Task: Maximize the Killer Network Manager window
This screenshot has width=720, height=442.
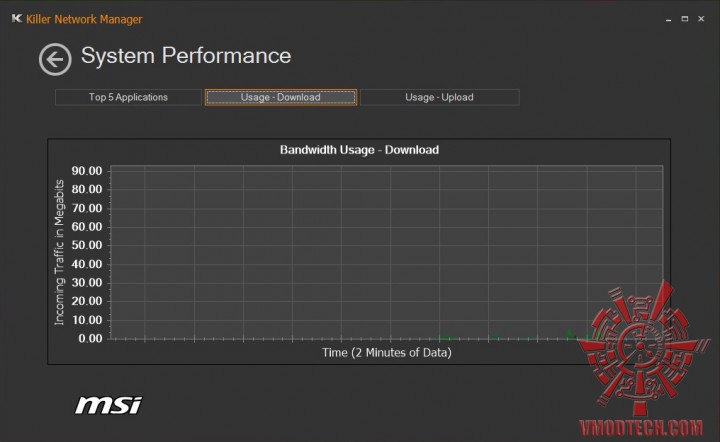Action: click(685, 19)
